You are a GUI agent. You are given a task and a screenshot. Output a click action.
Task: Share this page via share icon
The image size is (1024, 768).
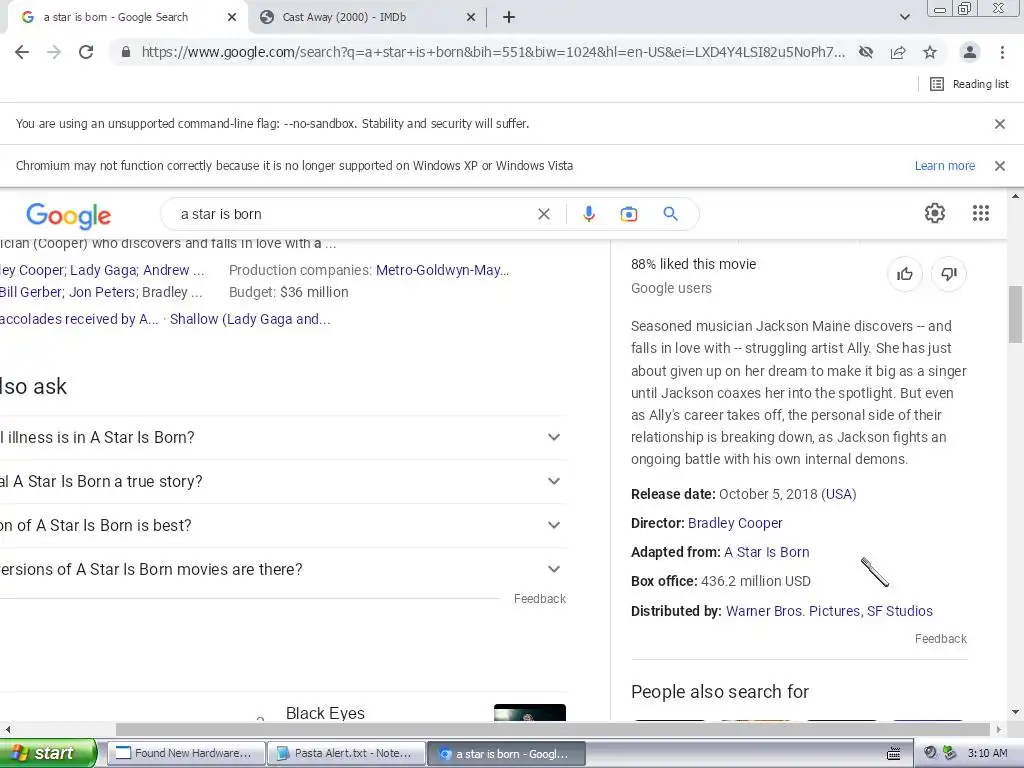click(898, 52)
